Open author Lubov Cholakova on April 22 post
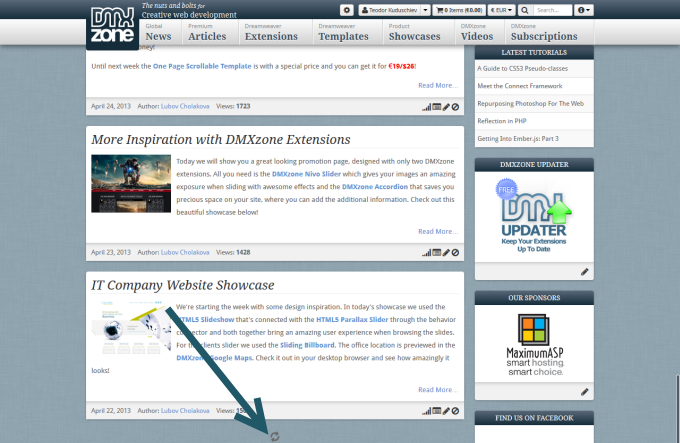680x443 pixels. coord(185,410)
